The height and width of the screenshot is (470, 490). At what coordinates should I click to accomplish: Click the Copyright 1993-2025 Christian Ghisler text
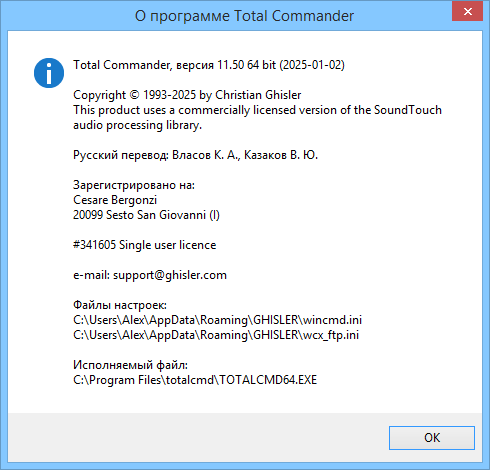point(187,95)
